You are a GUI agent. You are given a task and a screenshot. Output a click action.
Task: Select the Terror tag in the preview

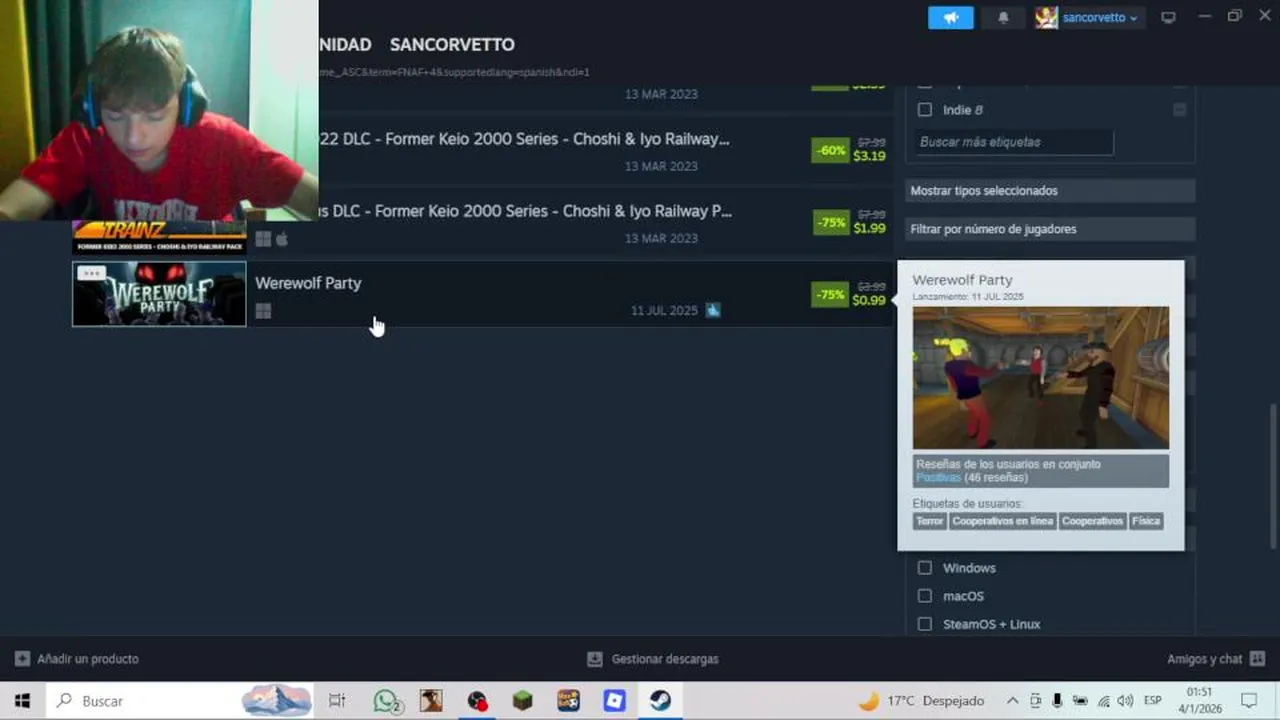pos(929,521)
